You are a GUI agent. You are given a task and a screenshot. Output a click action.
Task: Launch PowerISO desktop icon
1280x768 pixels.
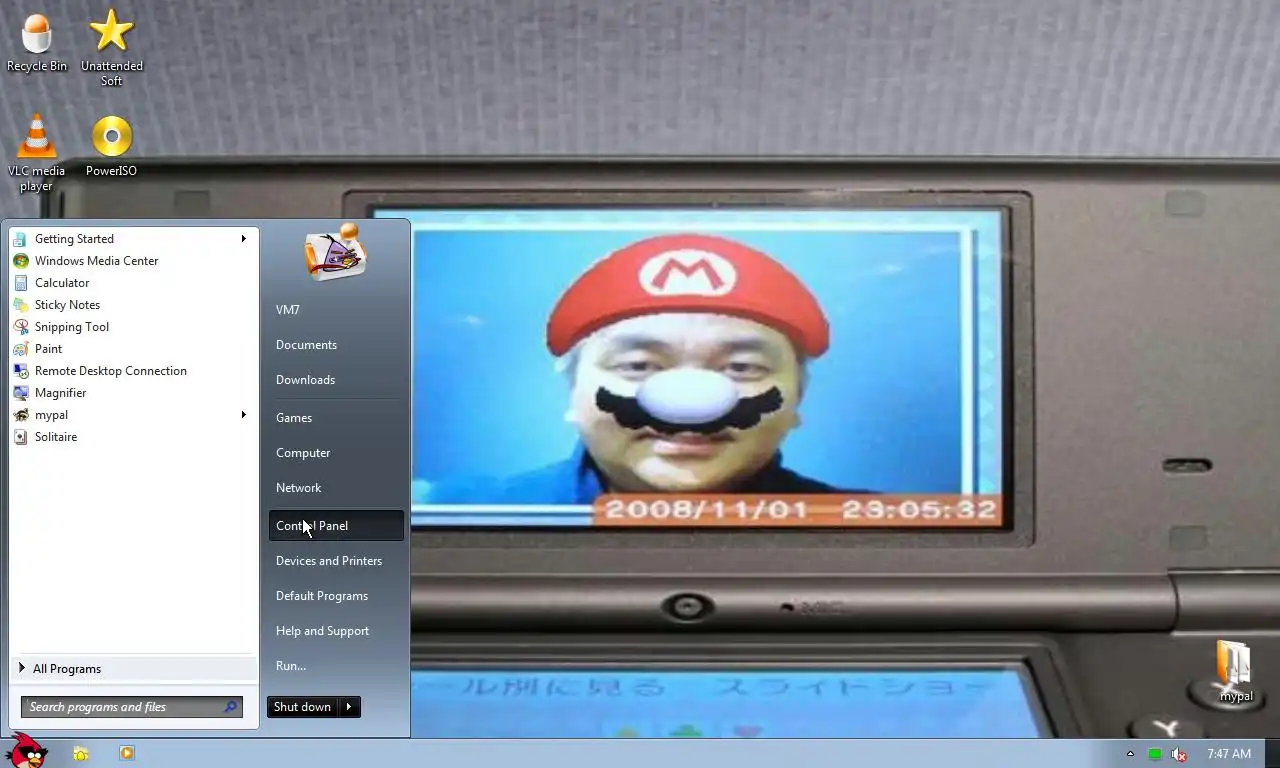click(x=111, y=145)
